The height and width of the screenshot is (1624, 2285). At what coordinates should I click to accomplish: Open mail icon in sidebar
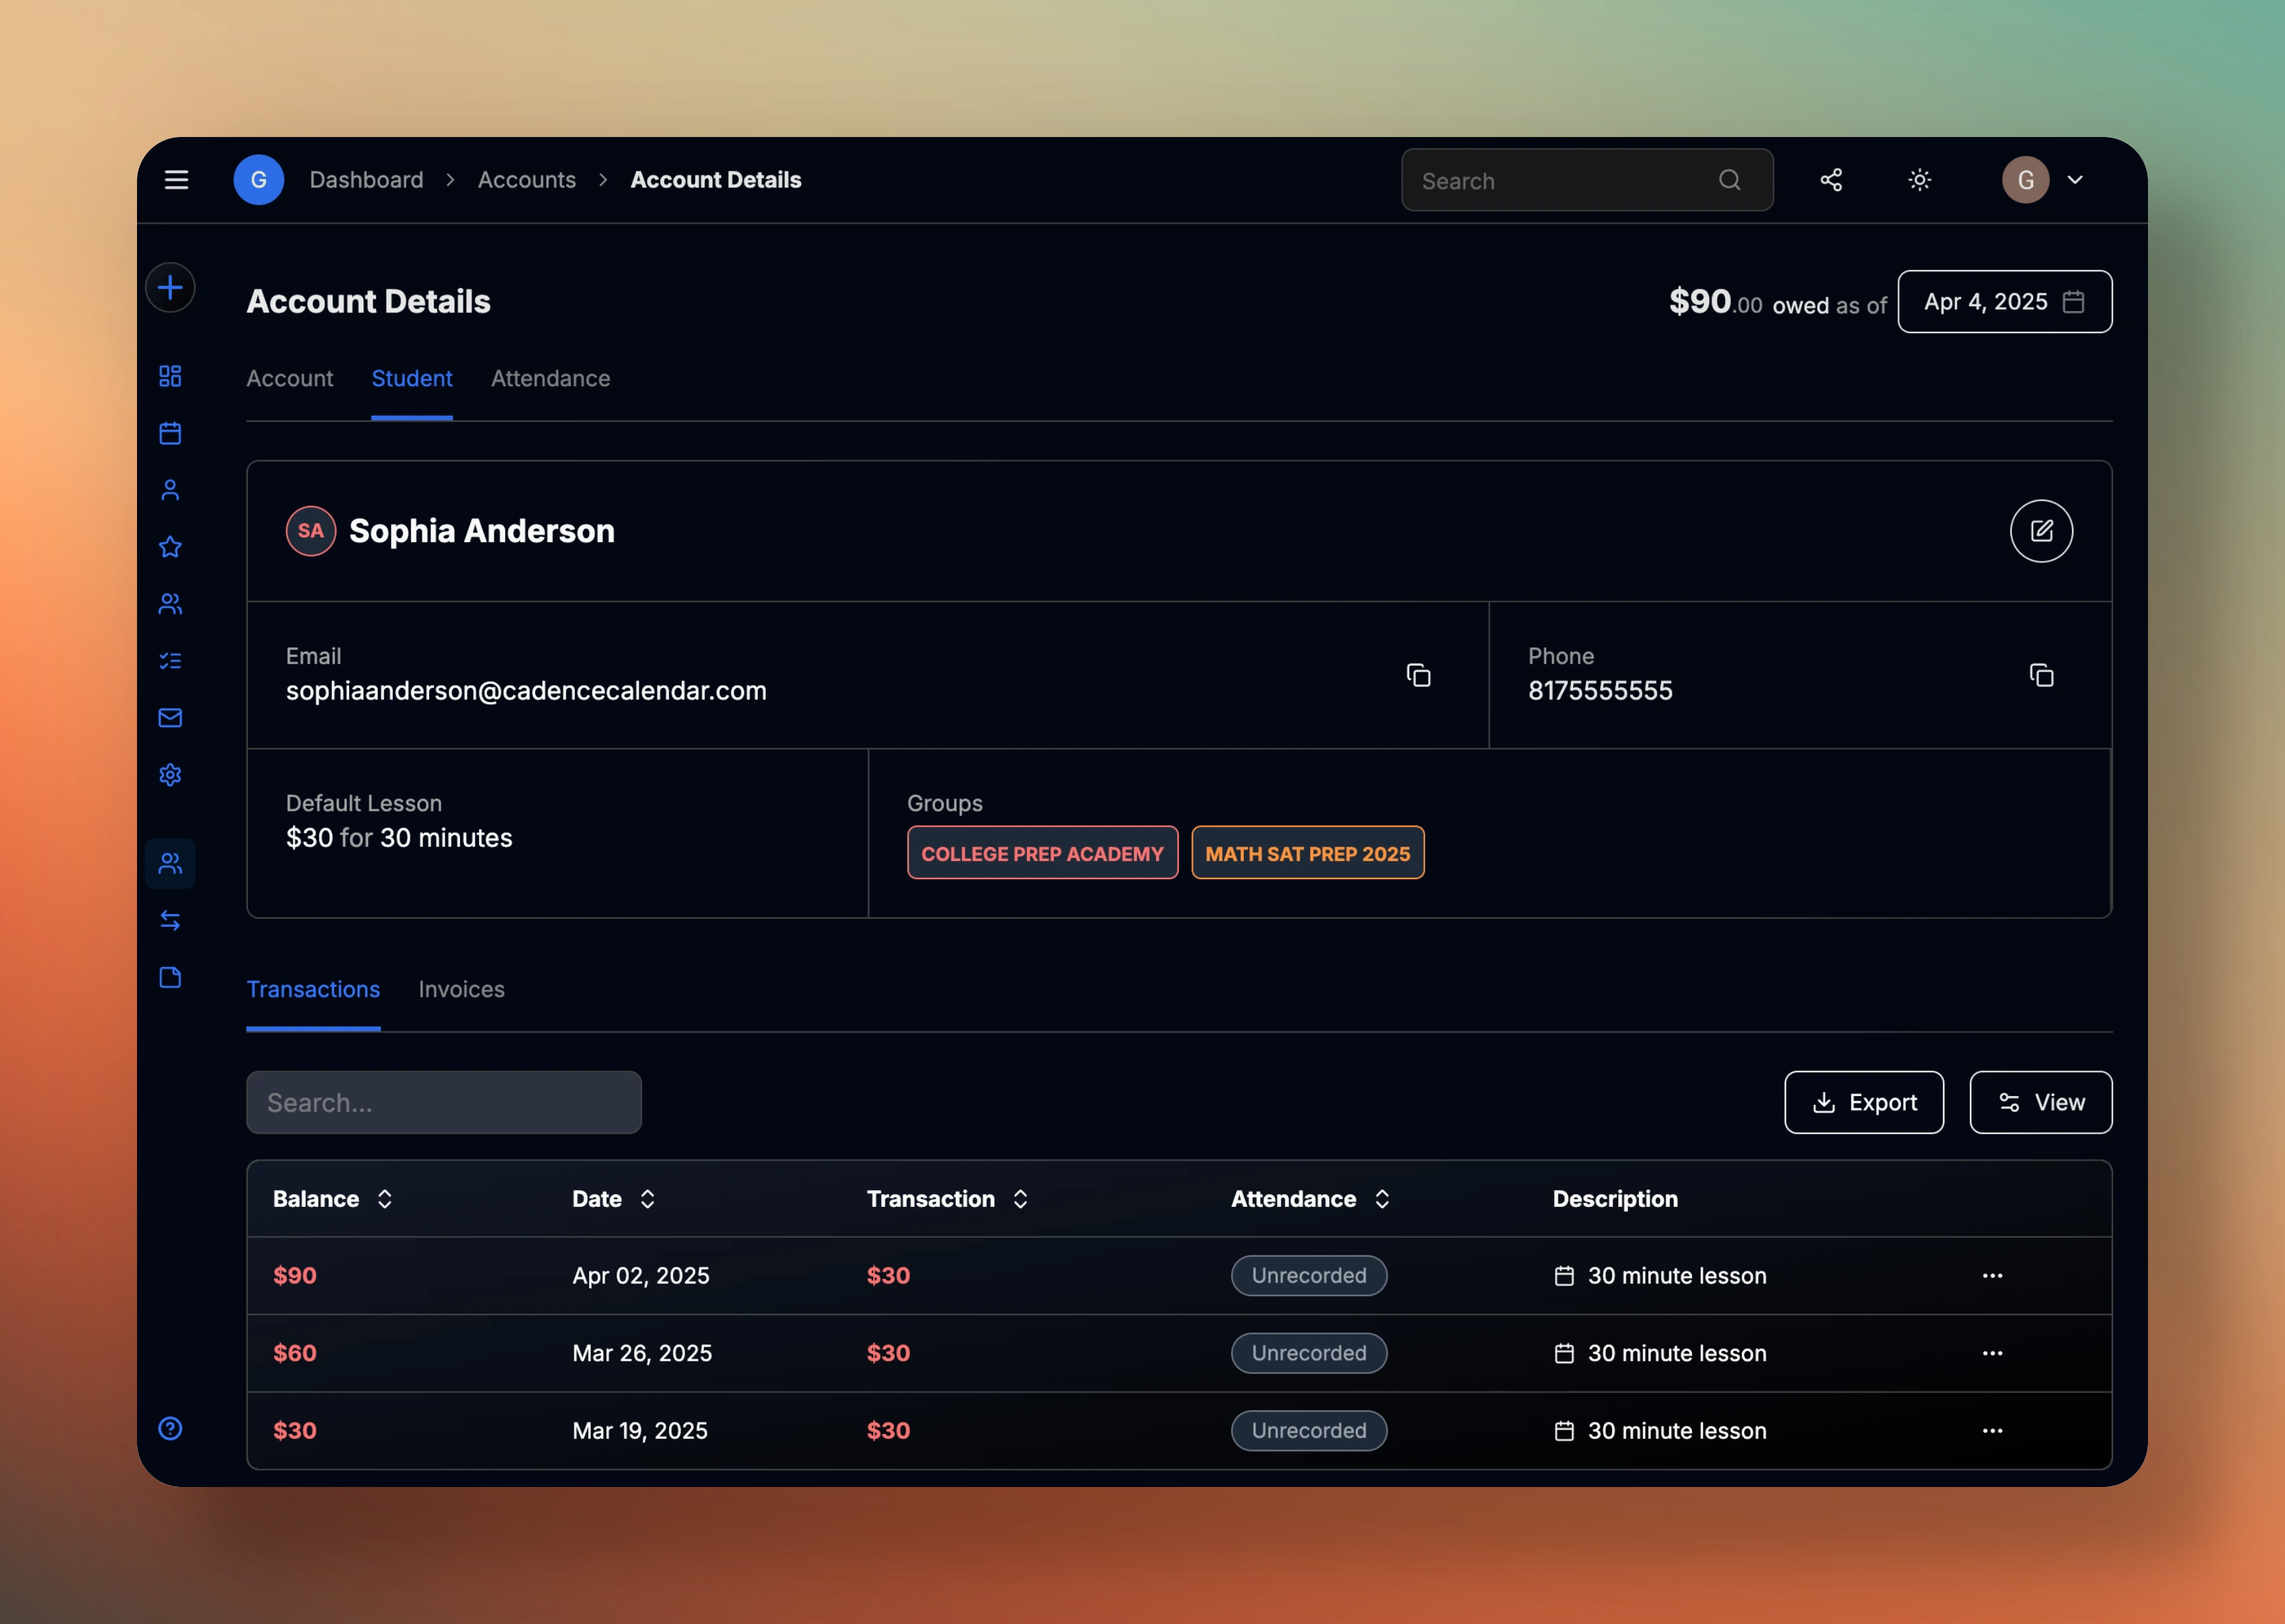point(170,718)
